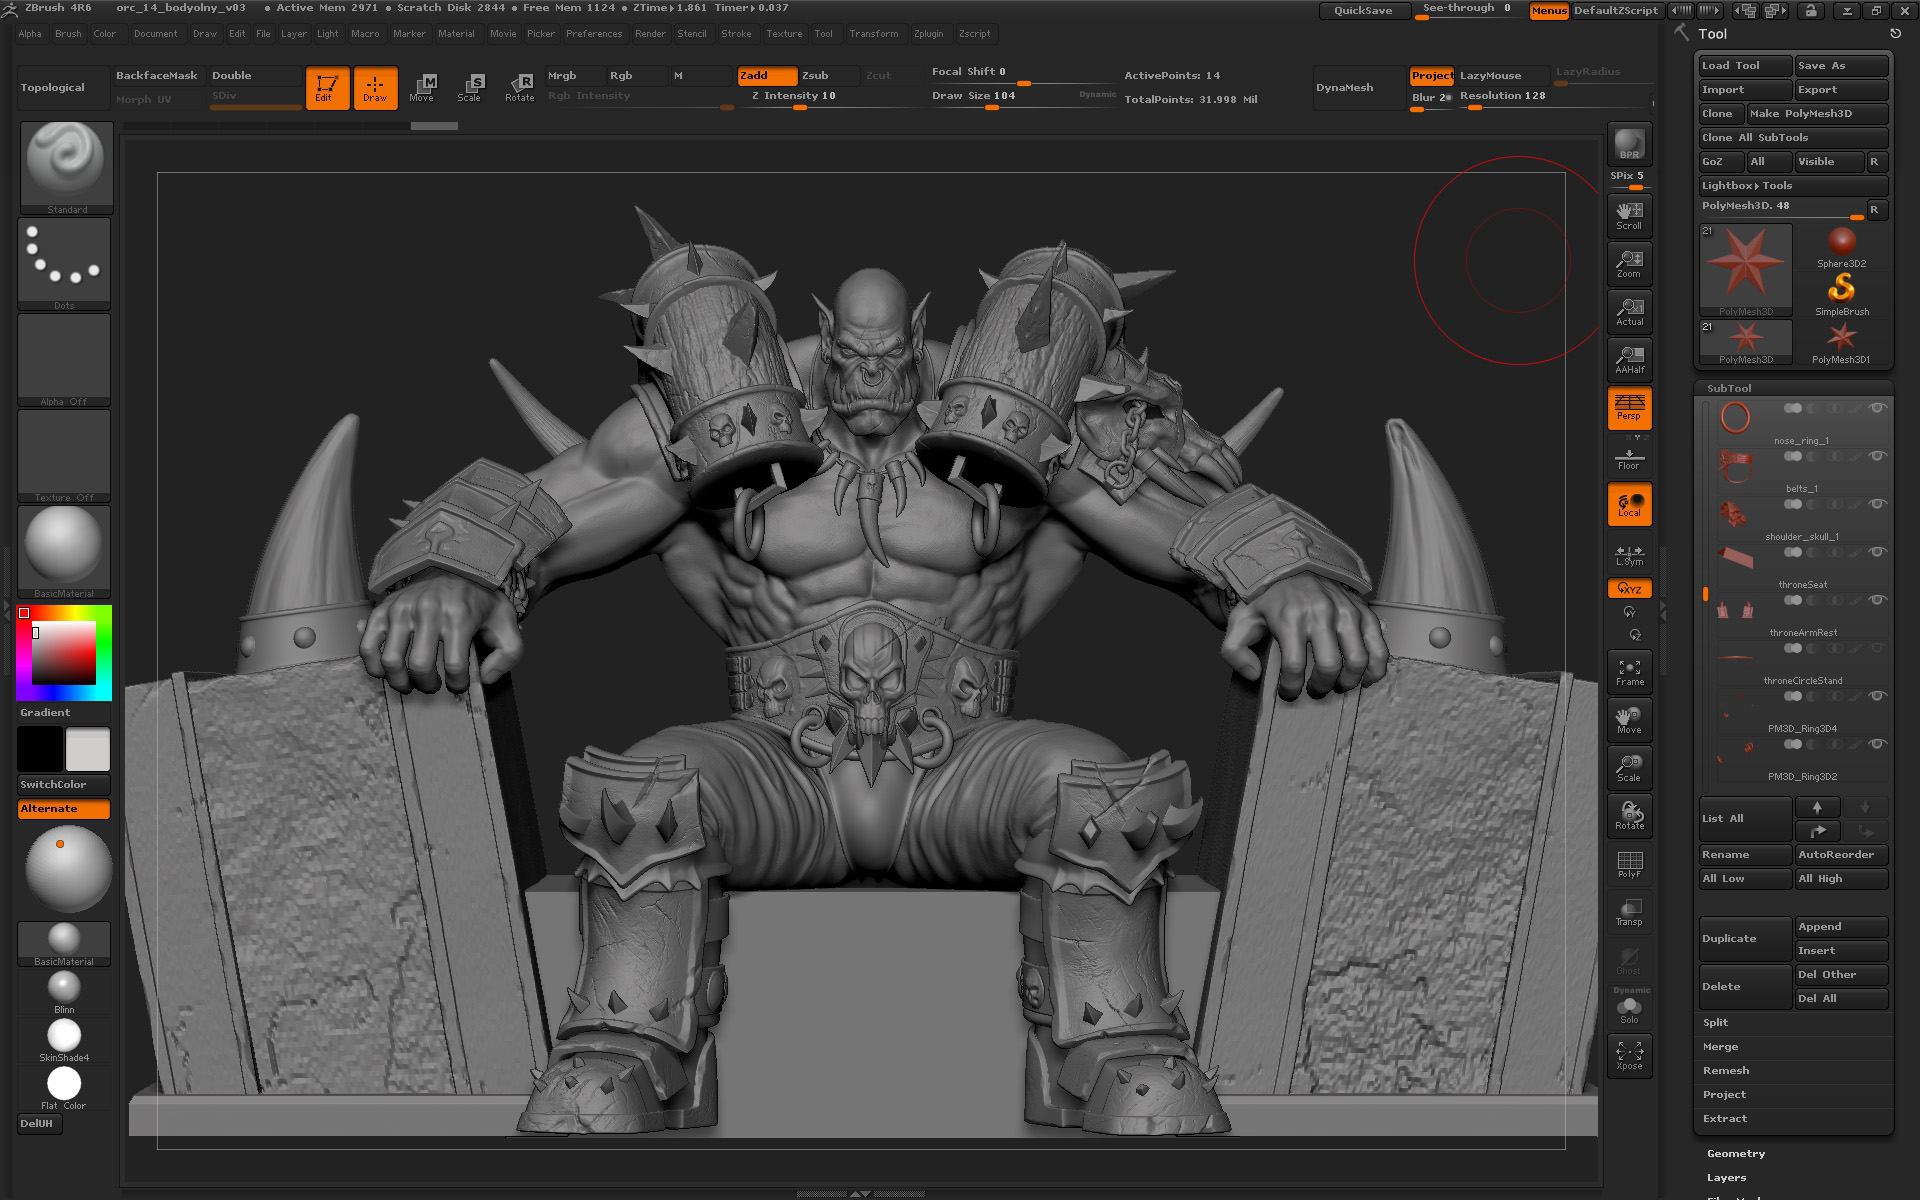Expand the Split section
Image resolution: width=1920 pixels, height=1200 pixels.
[1715, 1022]
